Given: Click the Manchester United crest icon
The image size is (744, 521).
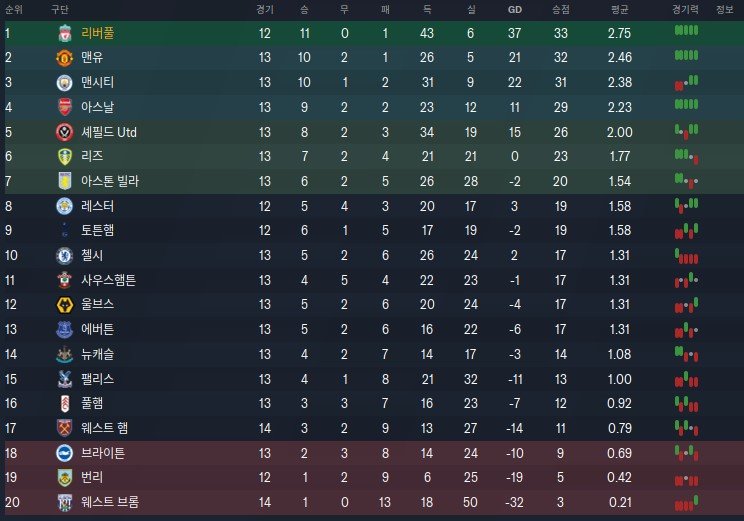Looking at the screenshot, I should [x=65, y=58].
